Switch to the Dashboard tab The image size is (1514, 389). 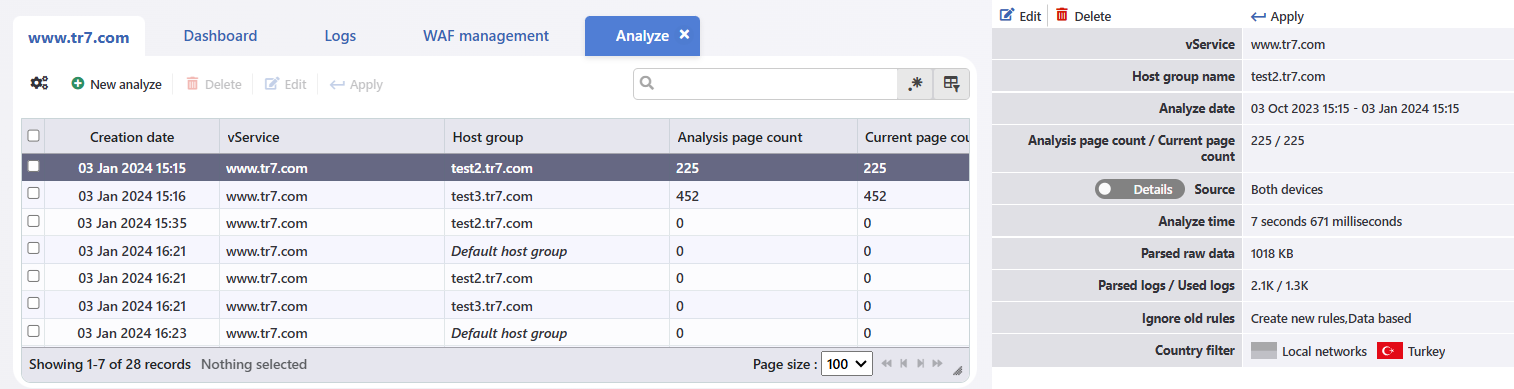click(220, 36)
